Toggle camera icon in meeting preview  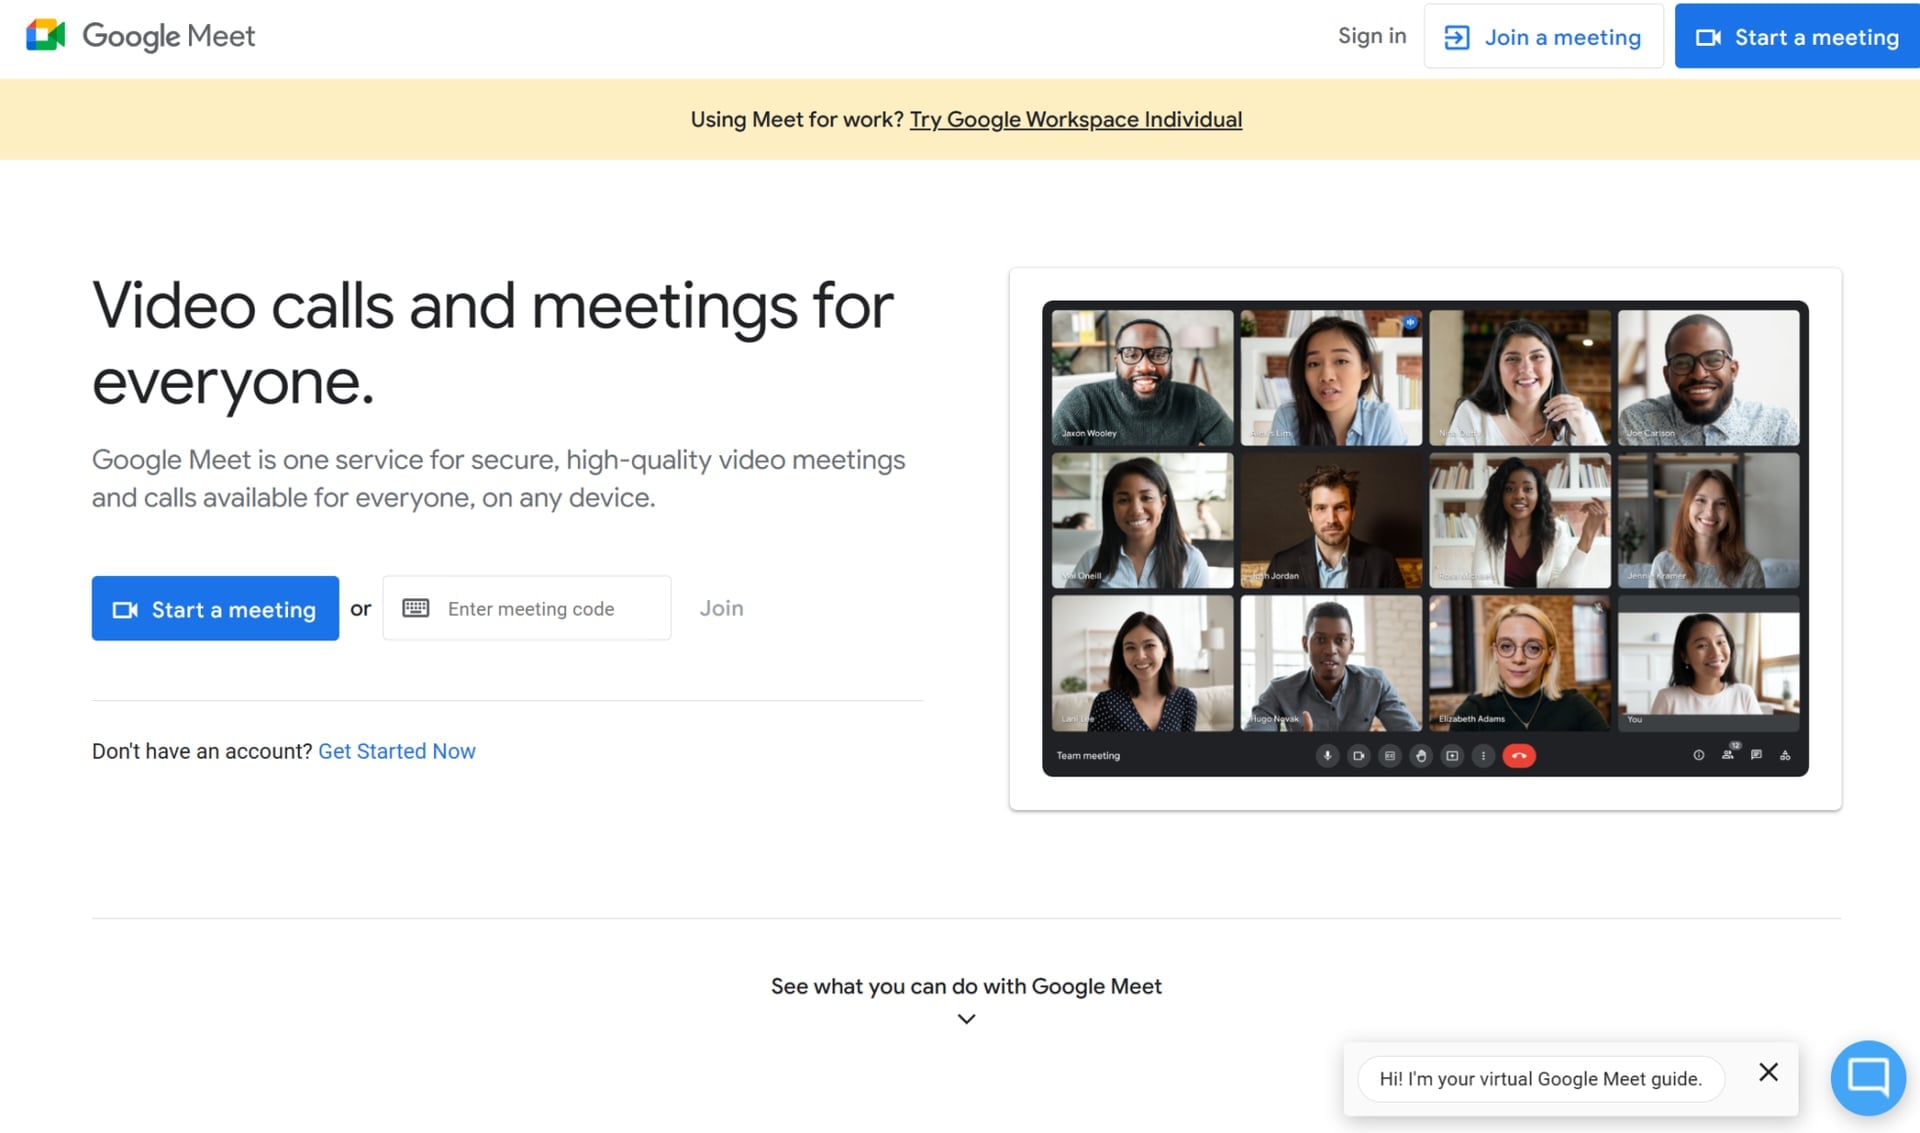point(1358,756)
